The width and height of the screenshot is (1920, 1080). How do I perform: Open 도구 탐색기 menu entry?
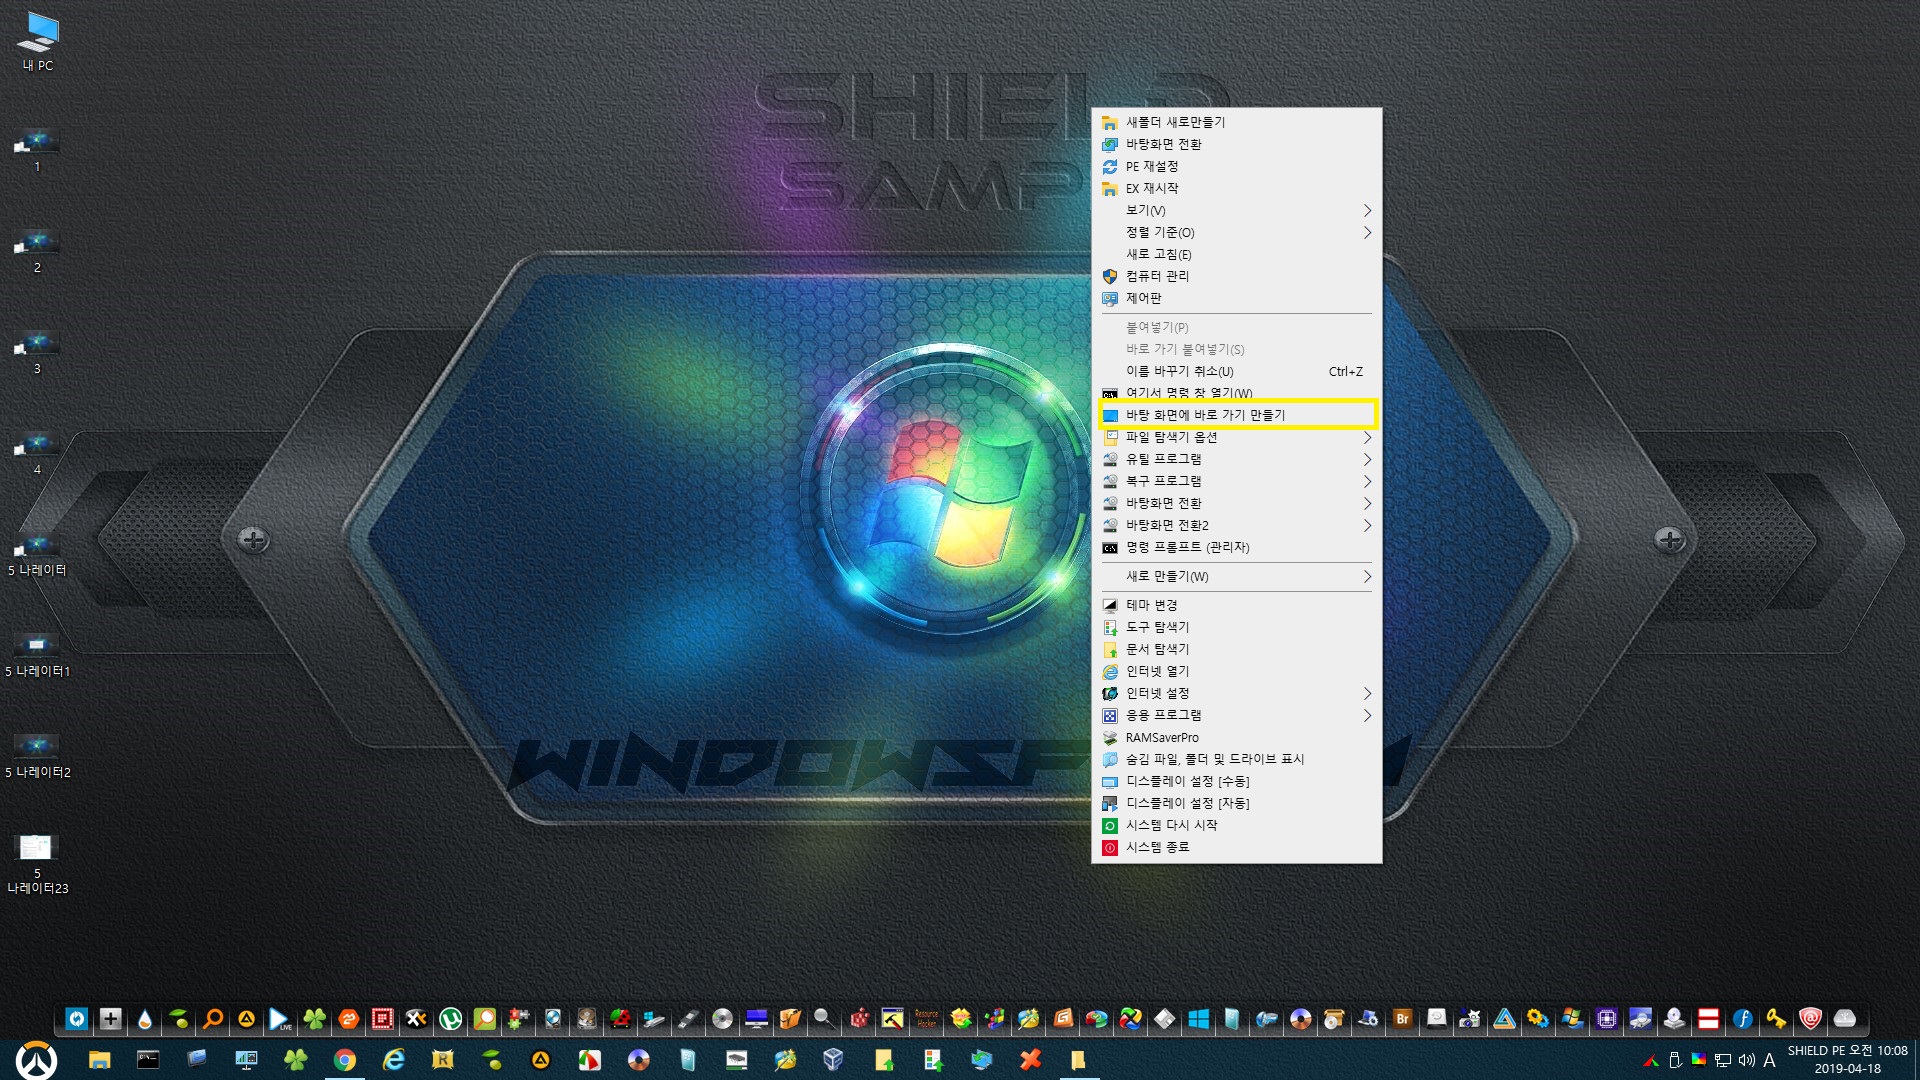(x=1236, y=627)
